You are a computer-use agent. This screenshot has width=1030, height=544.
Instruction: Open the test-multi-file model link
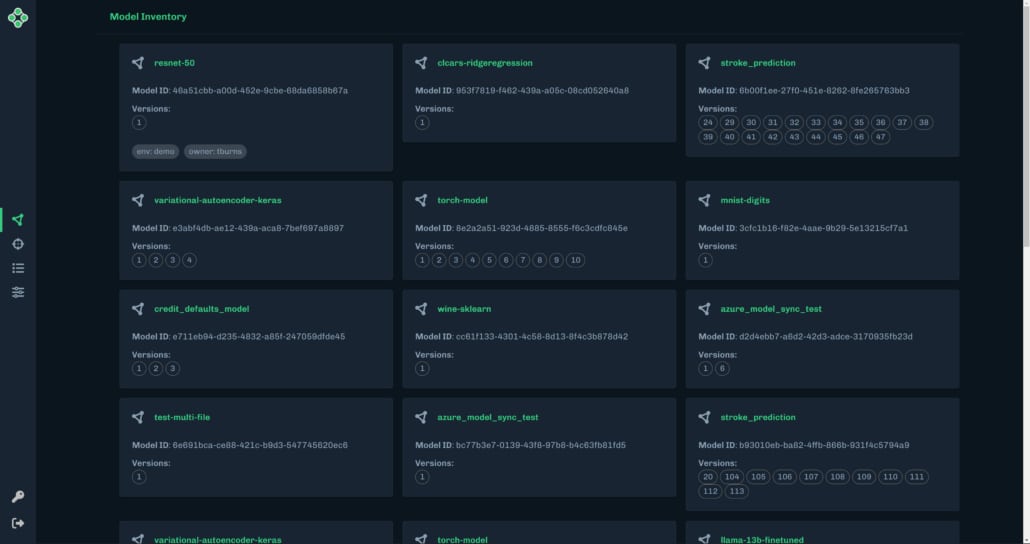(x=182, y=417)
